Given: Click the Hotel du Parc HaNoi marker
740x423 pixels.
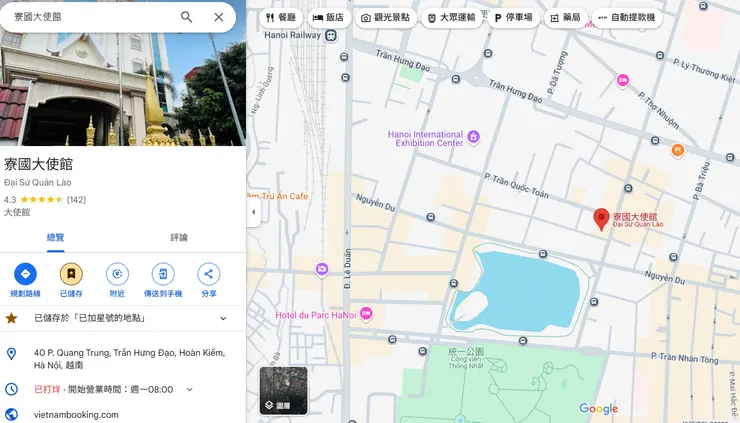Looking at the screenshot, I should (x=366, y=313).
